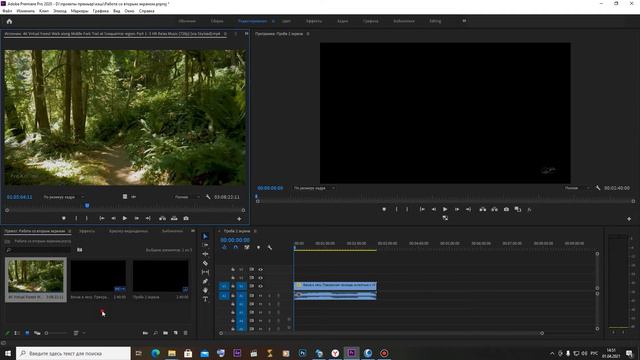Export frame from the Source monitor
640x360 pixels.
pyautogui.click(x=186, y=218)
